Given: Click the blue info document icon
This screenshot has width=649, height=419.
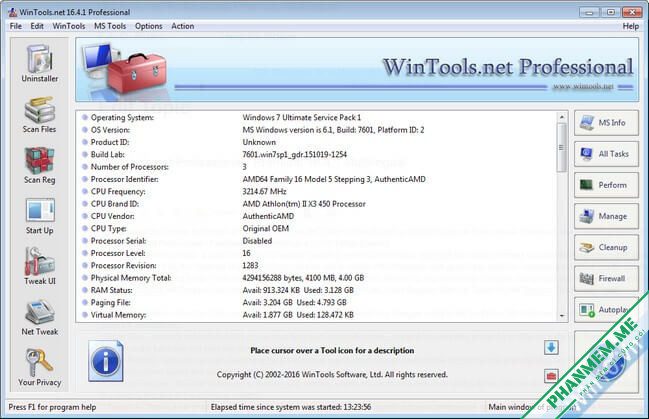Looking at the screenshot, I should click(106, 361).
